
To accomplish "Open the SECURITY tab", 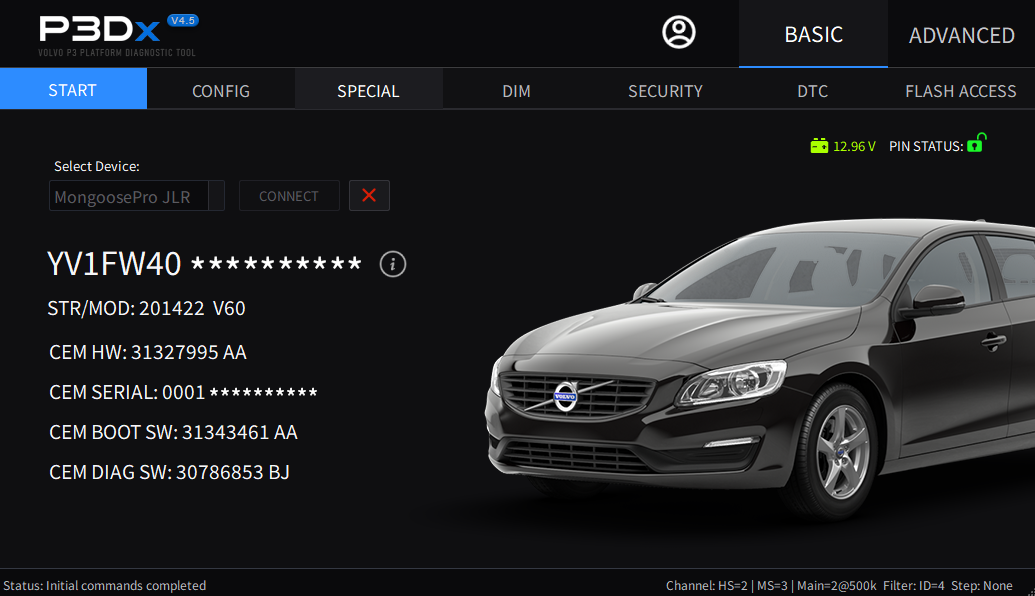I will point(665,90).
